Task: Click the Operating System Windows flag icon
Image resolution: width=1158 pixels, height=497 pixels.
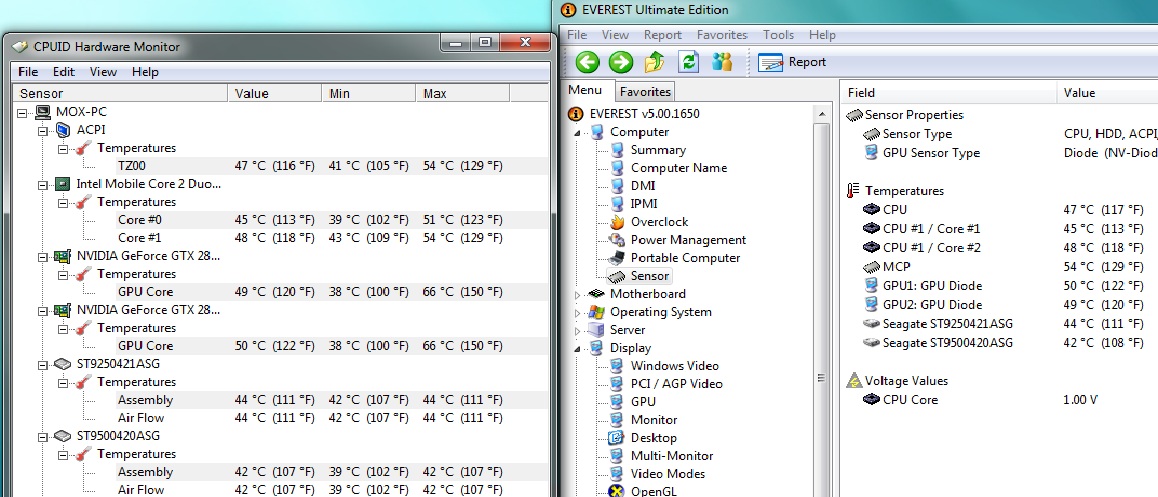Action: [596, 312]
